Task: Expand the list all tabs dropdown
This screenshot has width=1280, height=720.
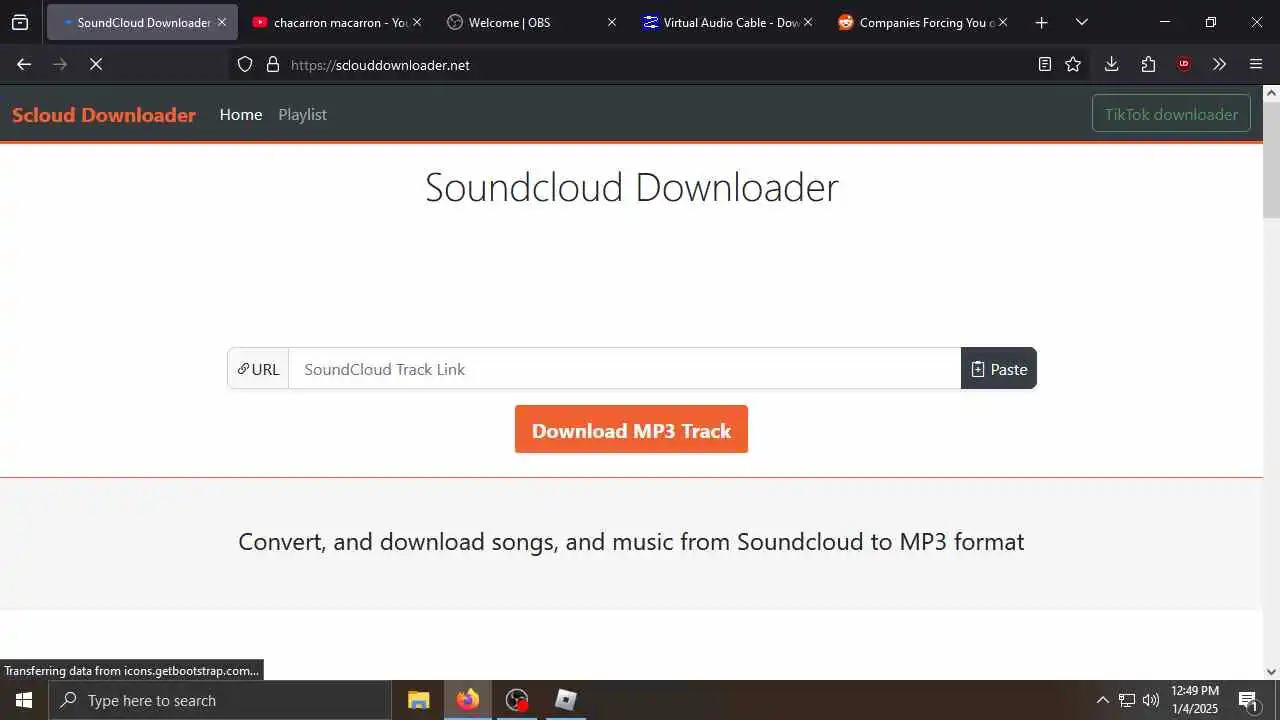Action: 1081,22
